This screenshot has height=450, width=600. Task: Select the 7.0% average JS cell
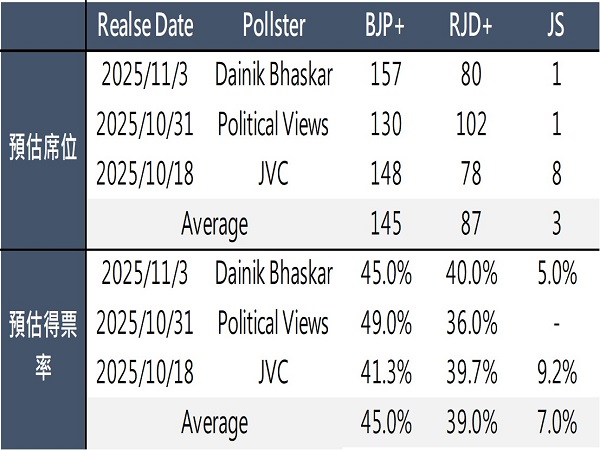coord(556,423)
